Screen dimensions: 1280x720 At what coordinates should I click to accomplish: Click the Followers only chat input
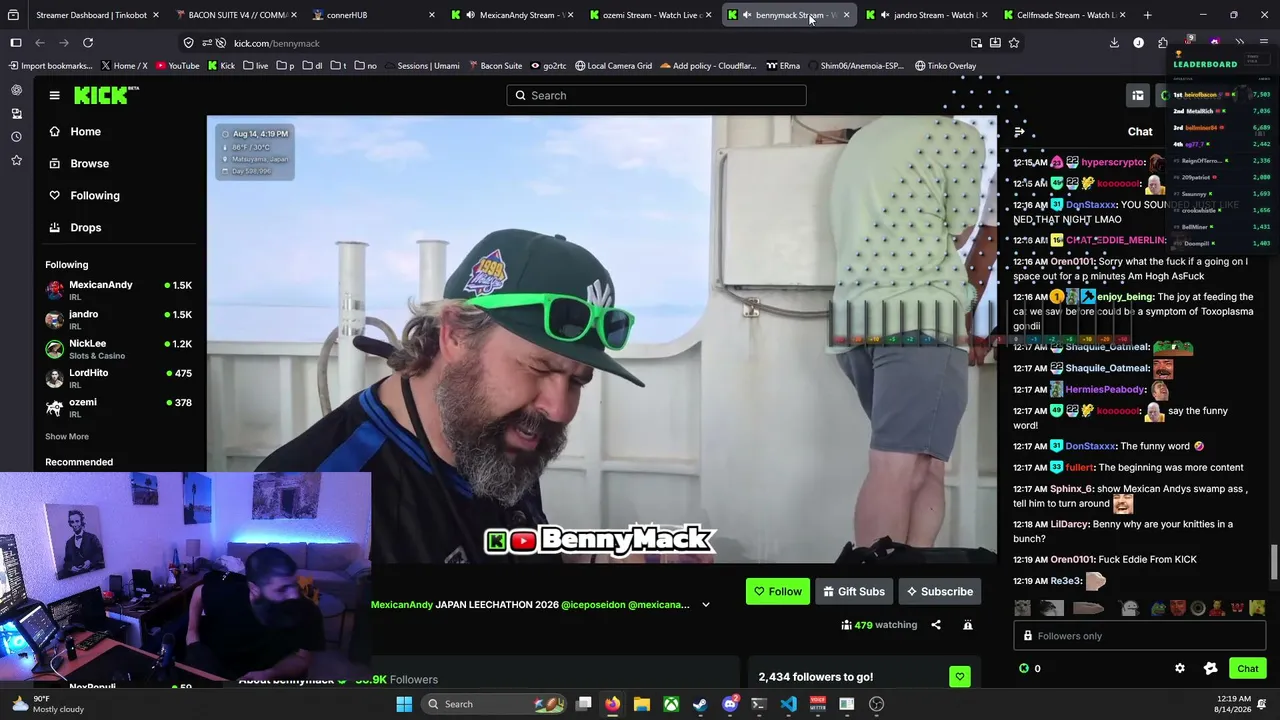(1139, 636)
